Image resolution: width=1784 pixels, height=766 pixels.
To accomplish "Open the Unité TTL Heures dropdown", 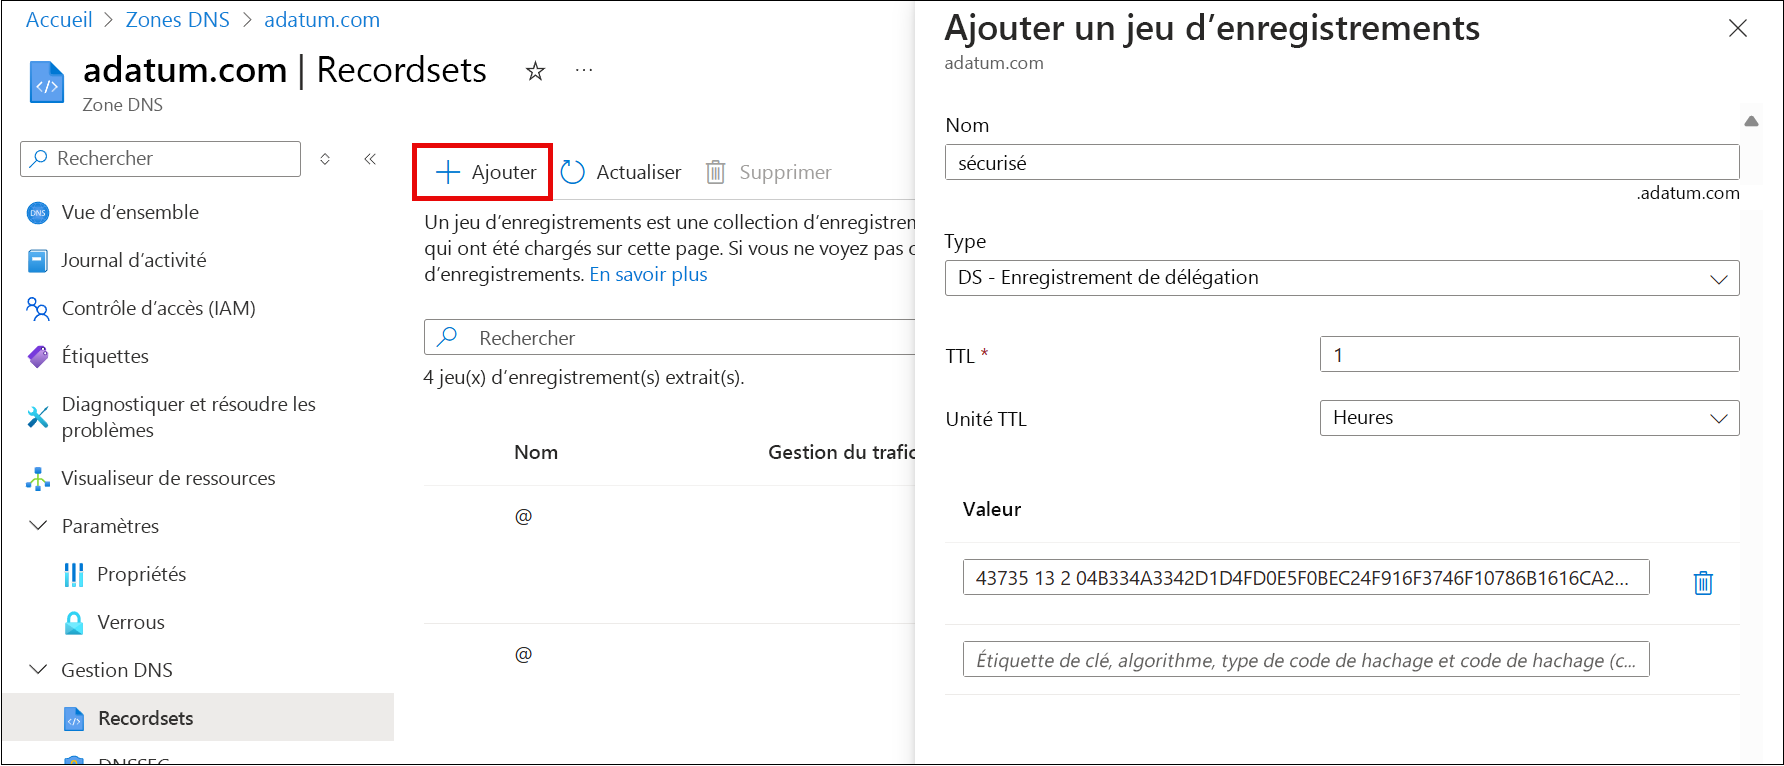I will (1530, 418).
